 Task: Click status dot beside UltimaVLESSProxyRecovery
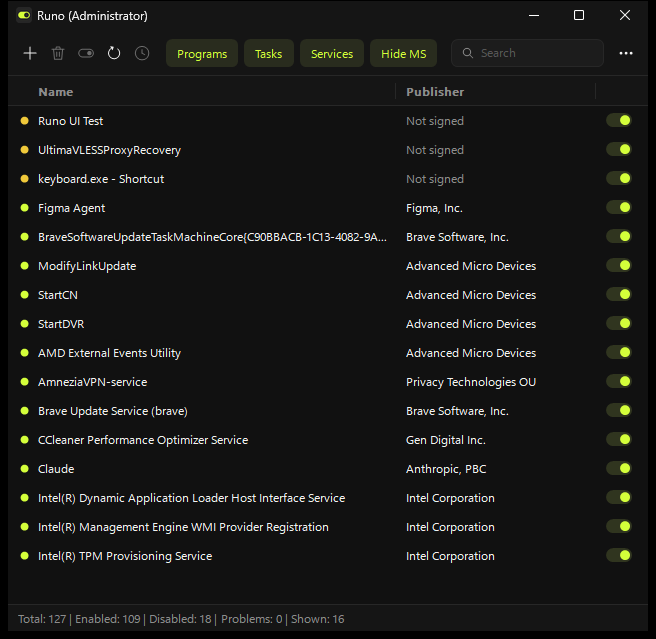25,150
